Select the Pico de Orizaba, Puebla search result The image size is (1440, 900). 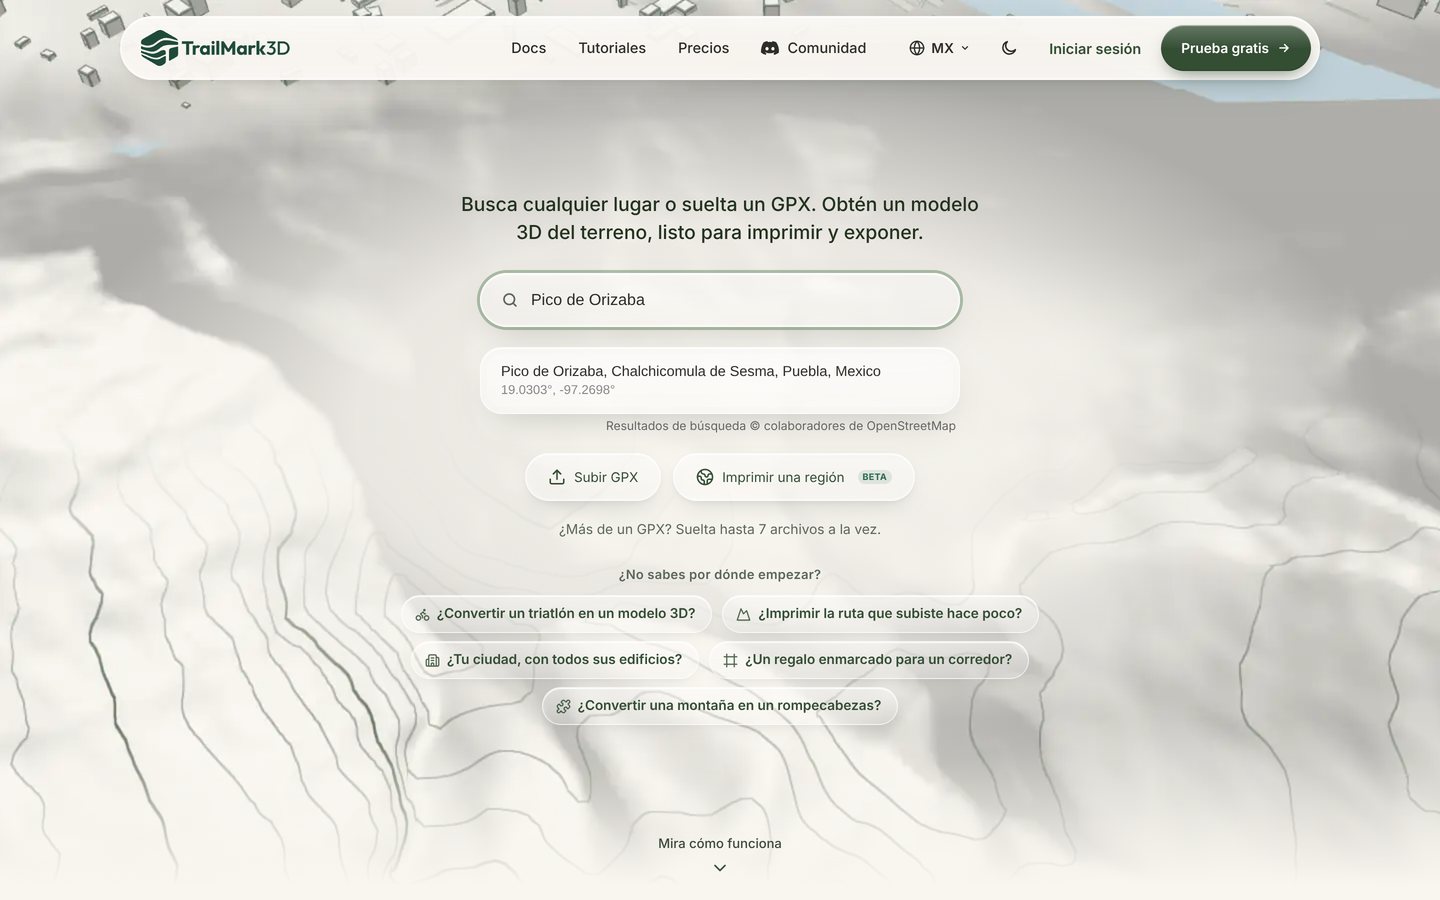click(720, 380)
